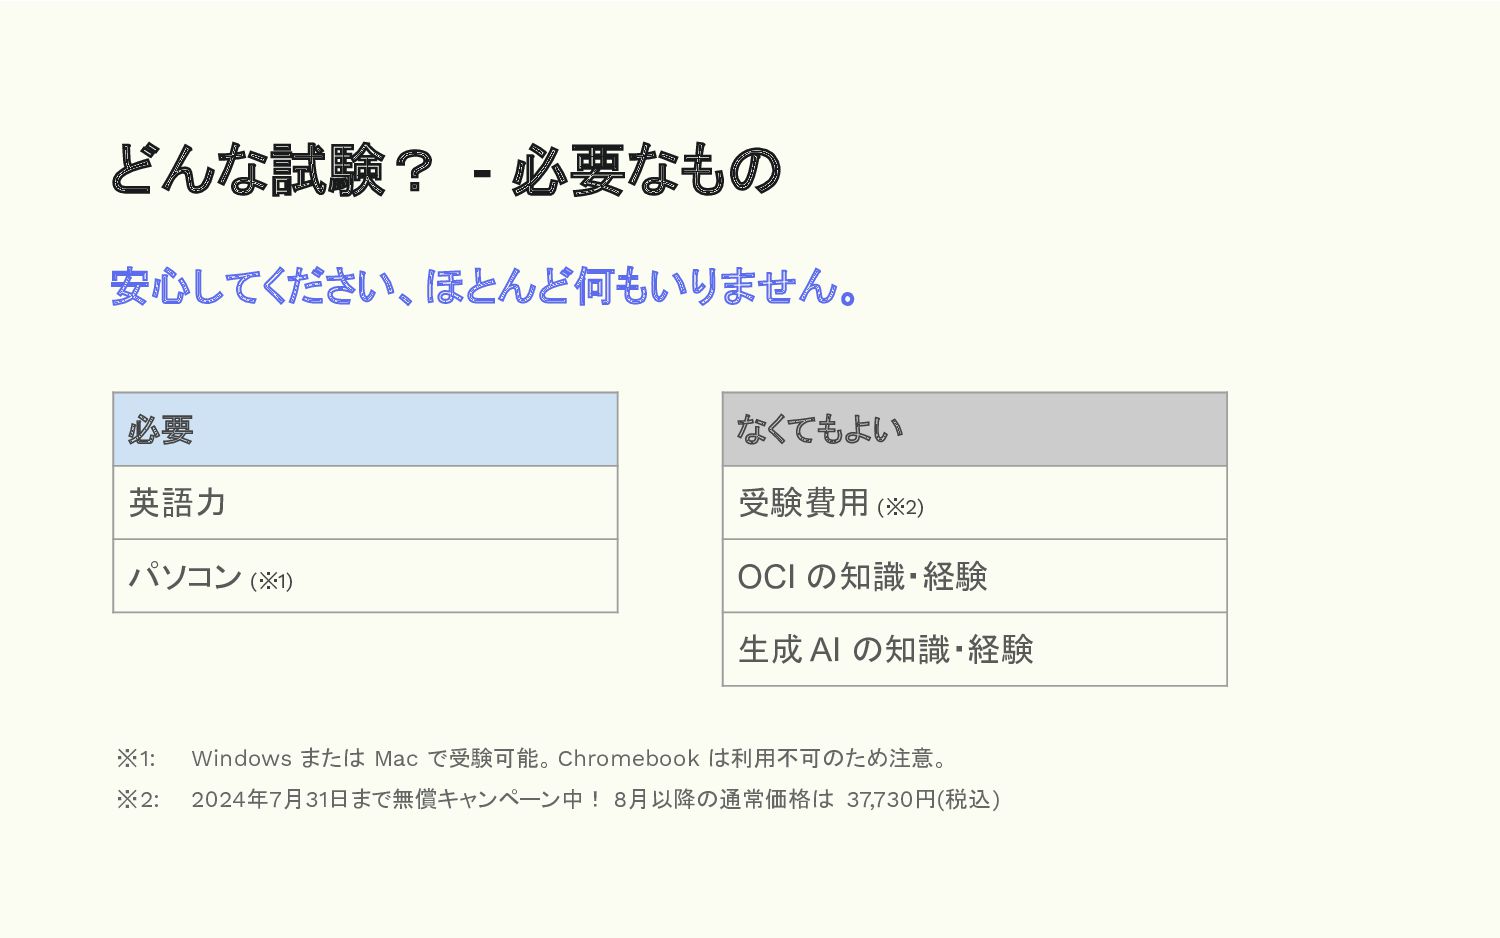
Task: Select the 英語力 table cell
Action: 365,503
